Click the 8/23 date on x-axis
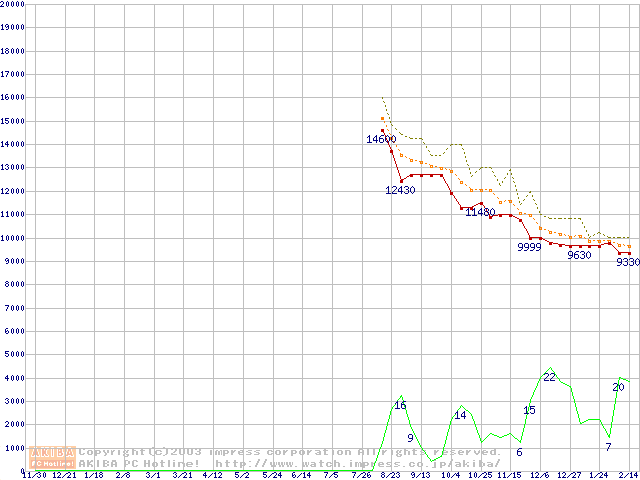Viewport: 640px width, 480px height. [390, 475]
